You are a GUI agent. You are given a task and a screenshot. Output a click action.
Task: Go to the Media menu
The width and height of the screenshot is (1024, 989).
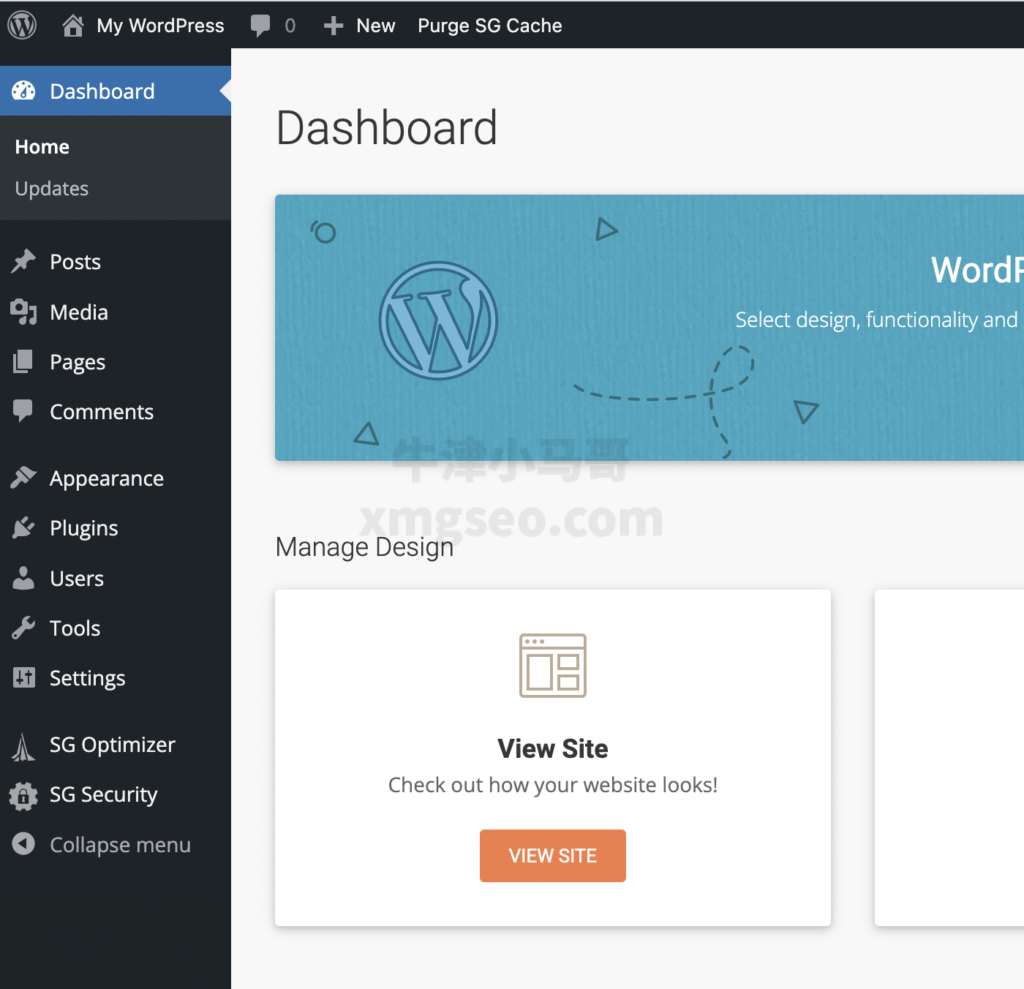116,312
